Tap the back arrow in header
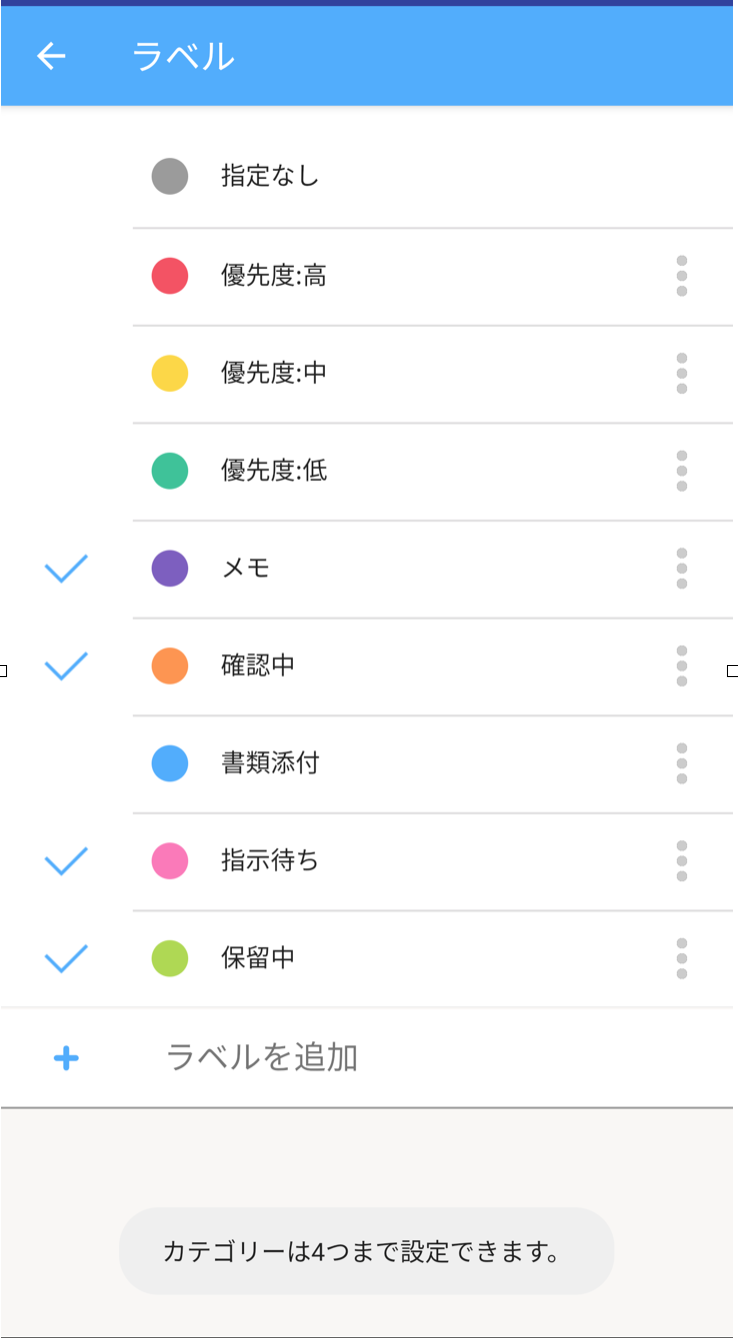Viewport: 738px width, 1338px height. [51, 56]
